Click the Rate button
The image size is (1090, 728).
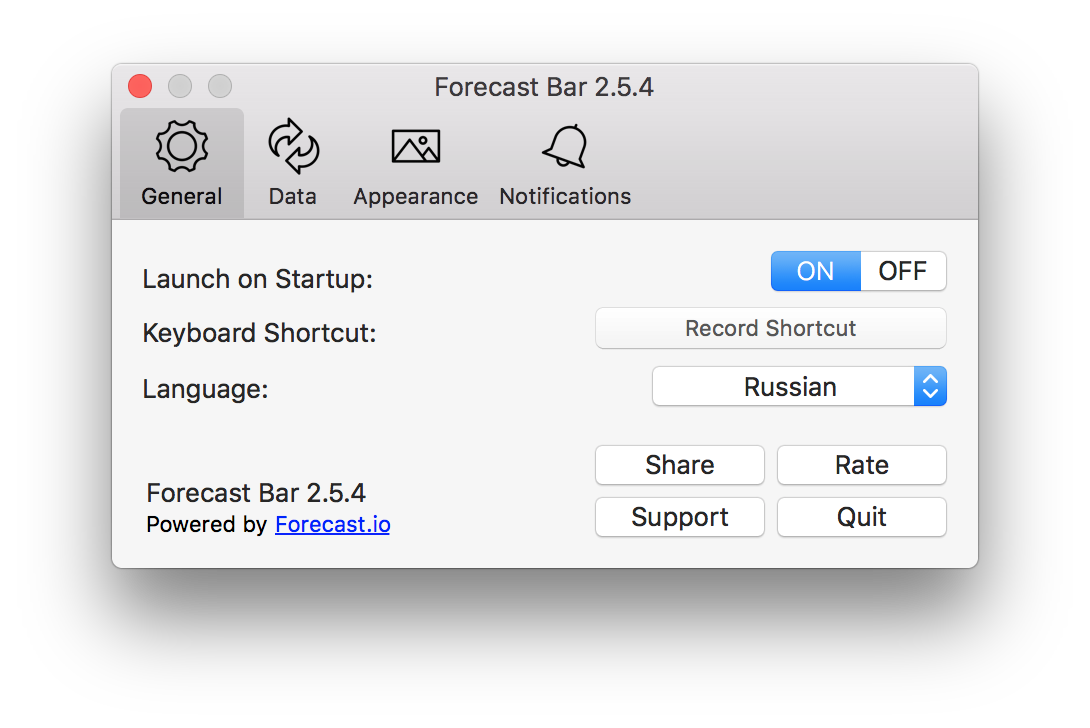click(x=861, y=465)
